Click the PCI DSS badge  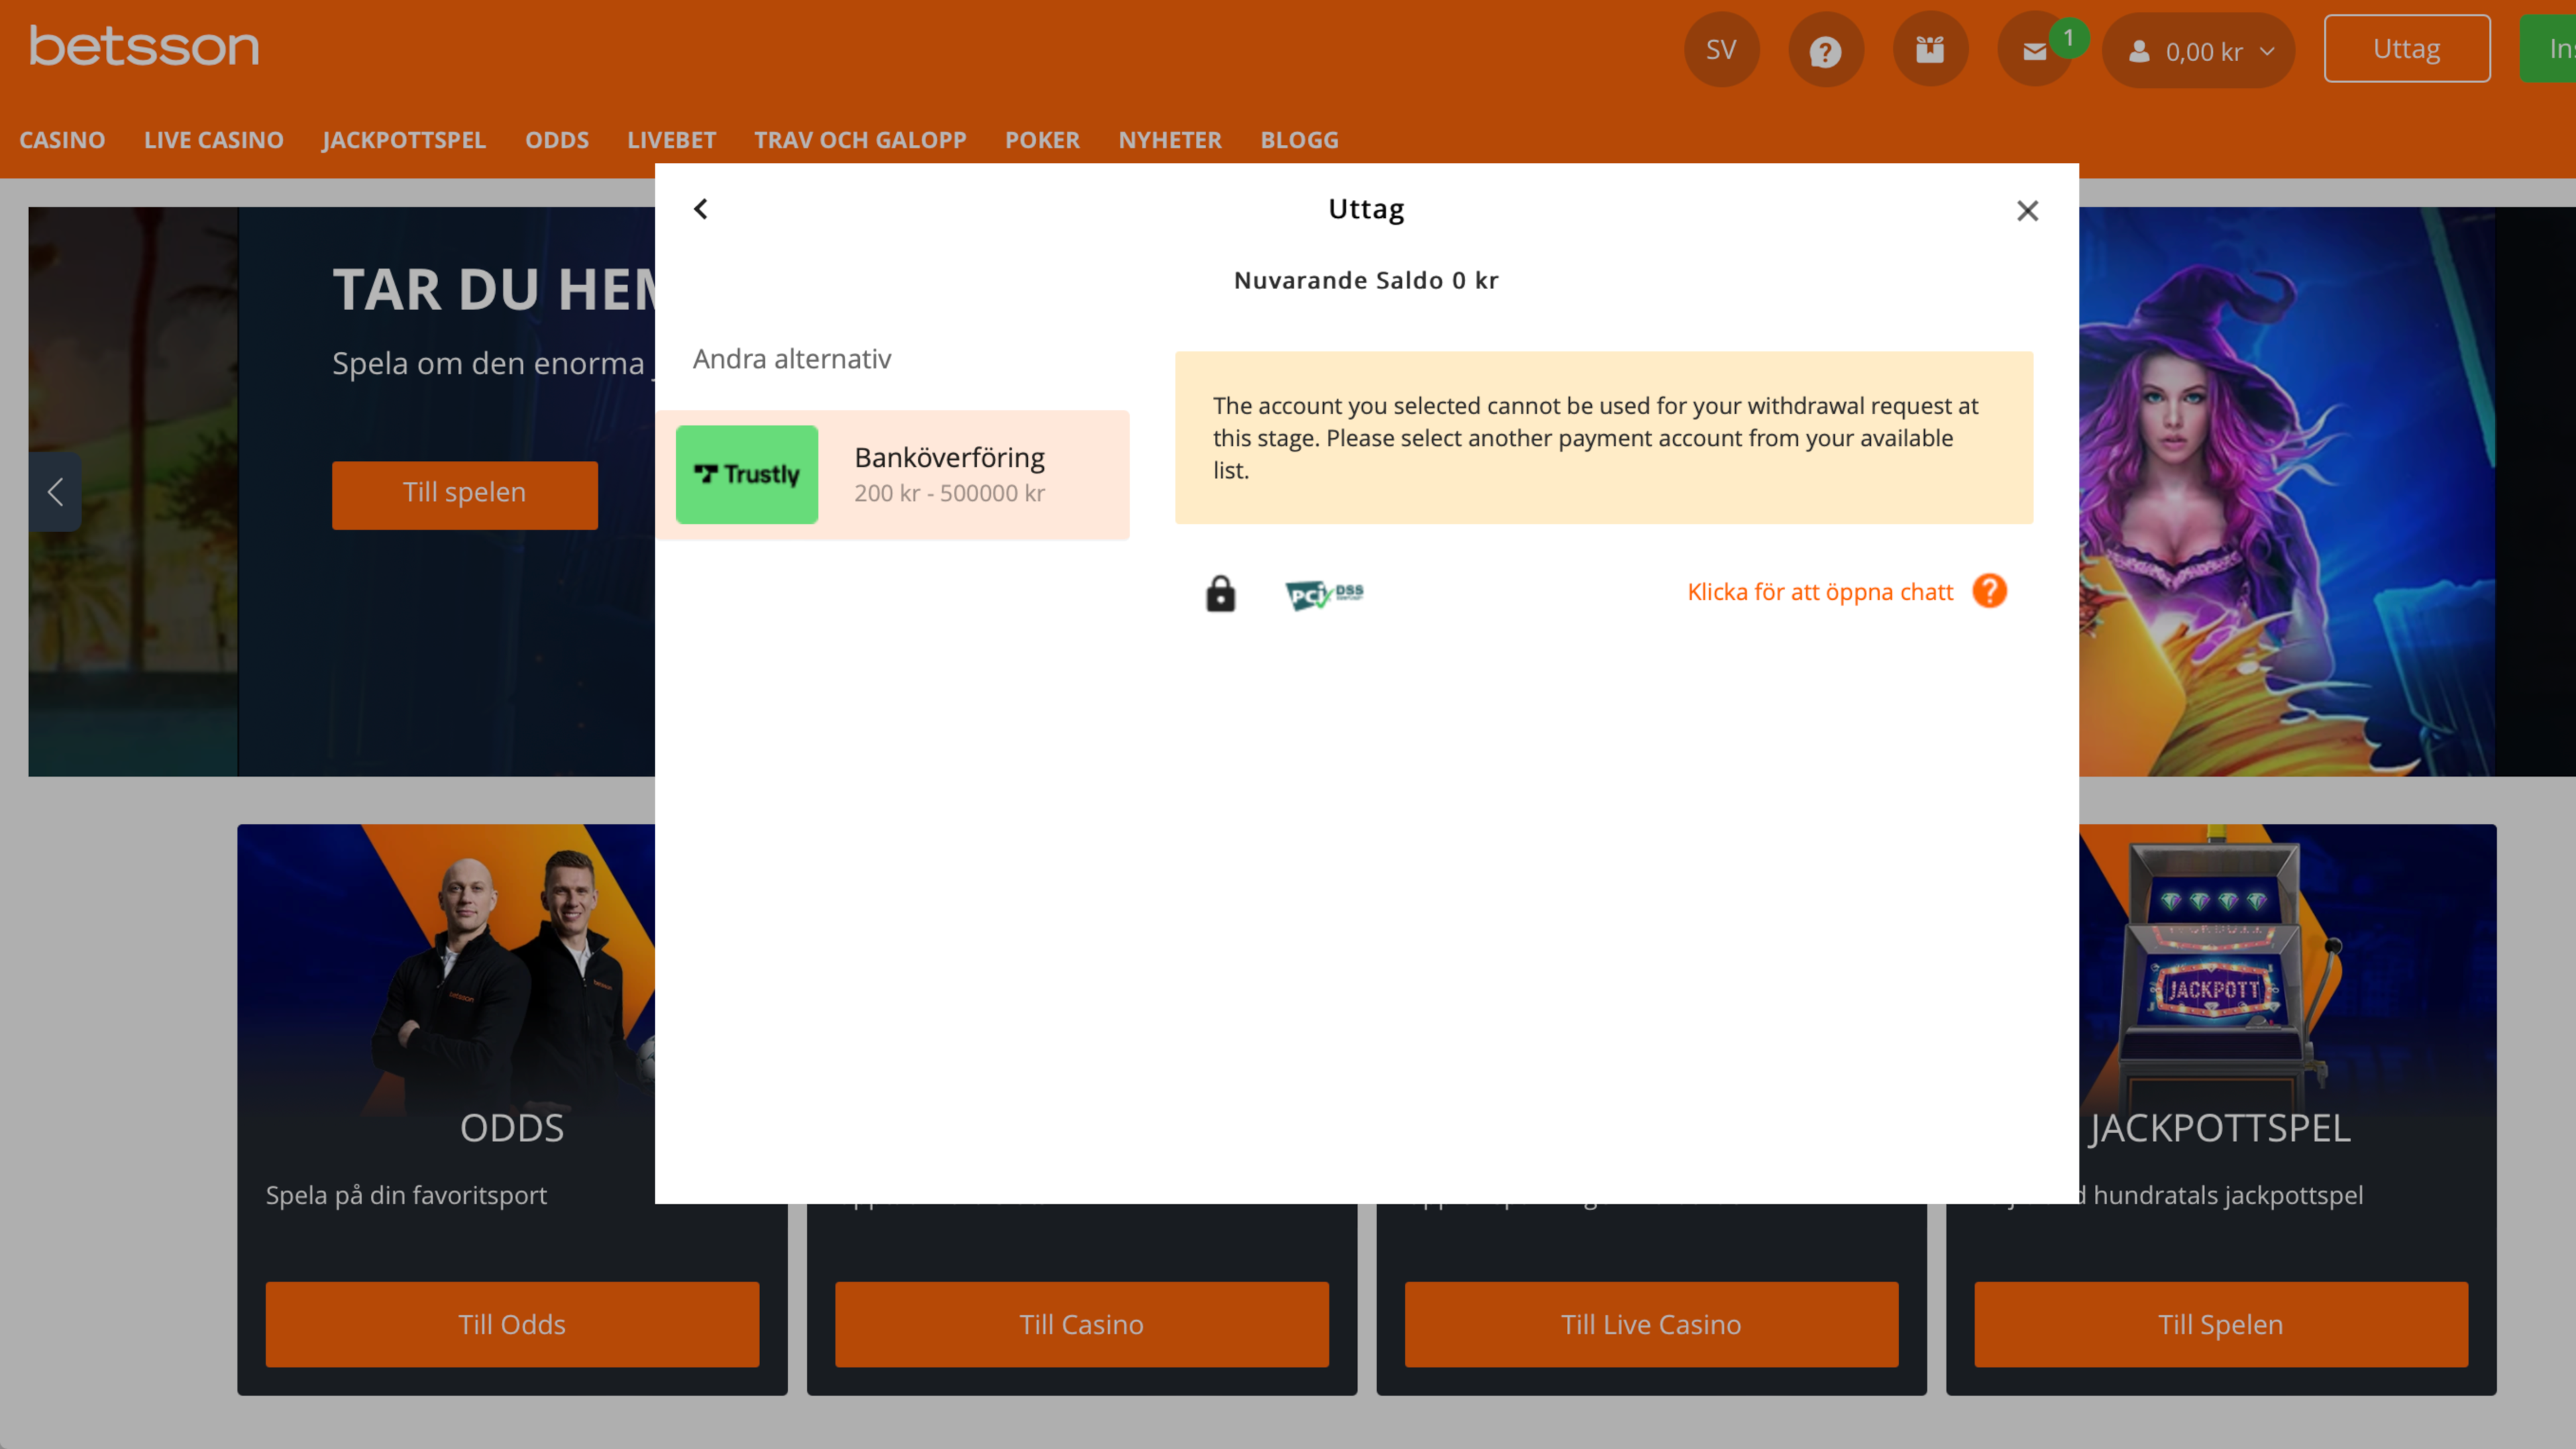pos(1324,595)
